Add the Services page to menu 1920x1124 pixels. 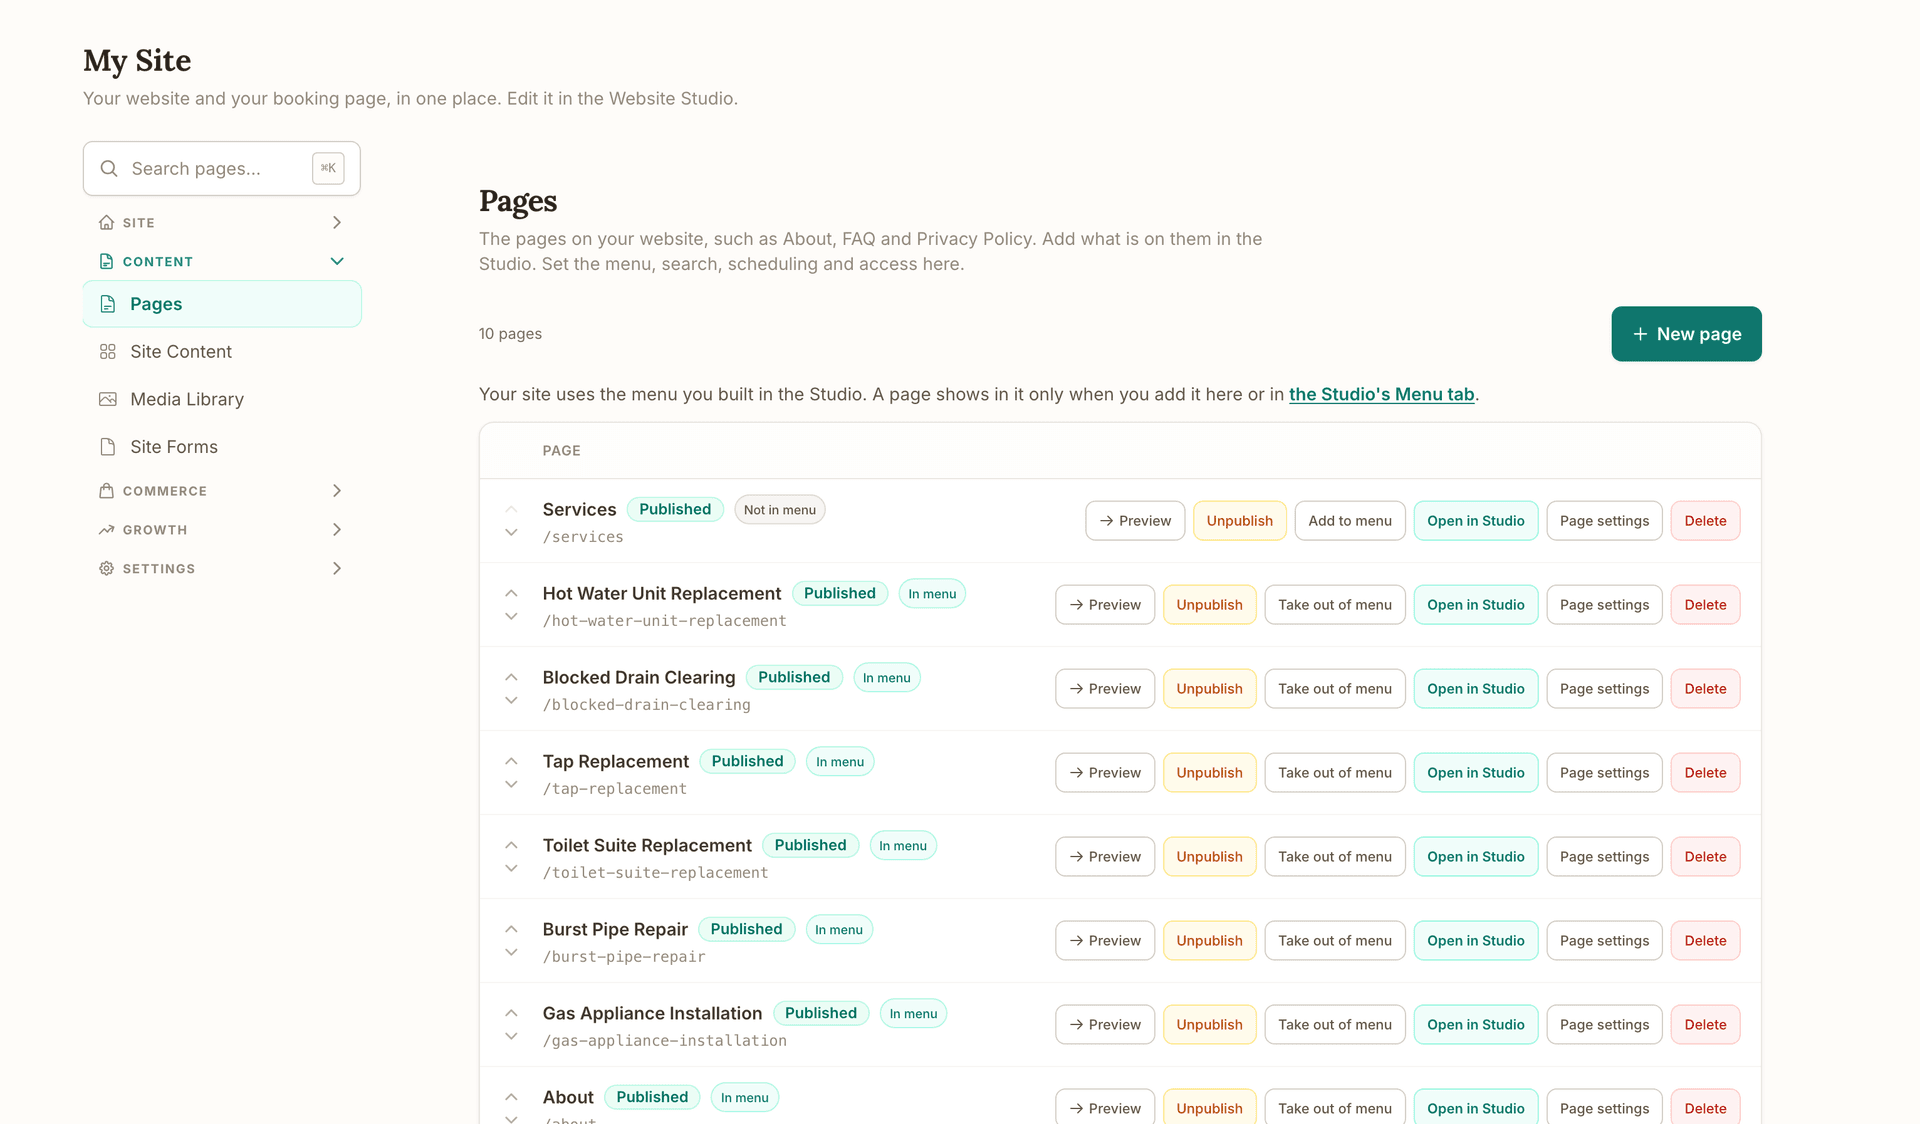tap(1349, 521)
